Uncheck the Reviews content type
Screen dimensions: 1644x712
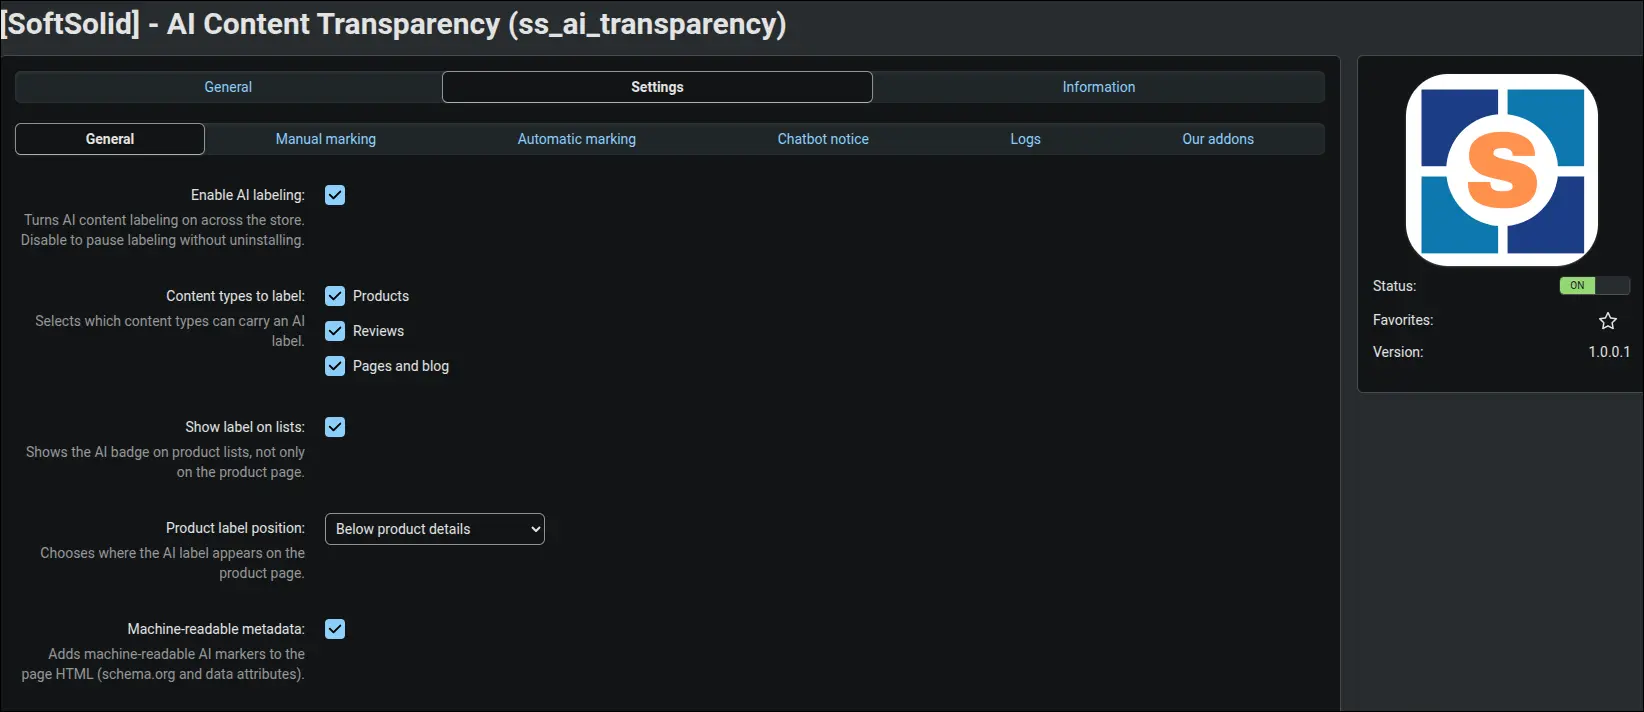point(335,331)
